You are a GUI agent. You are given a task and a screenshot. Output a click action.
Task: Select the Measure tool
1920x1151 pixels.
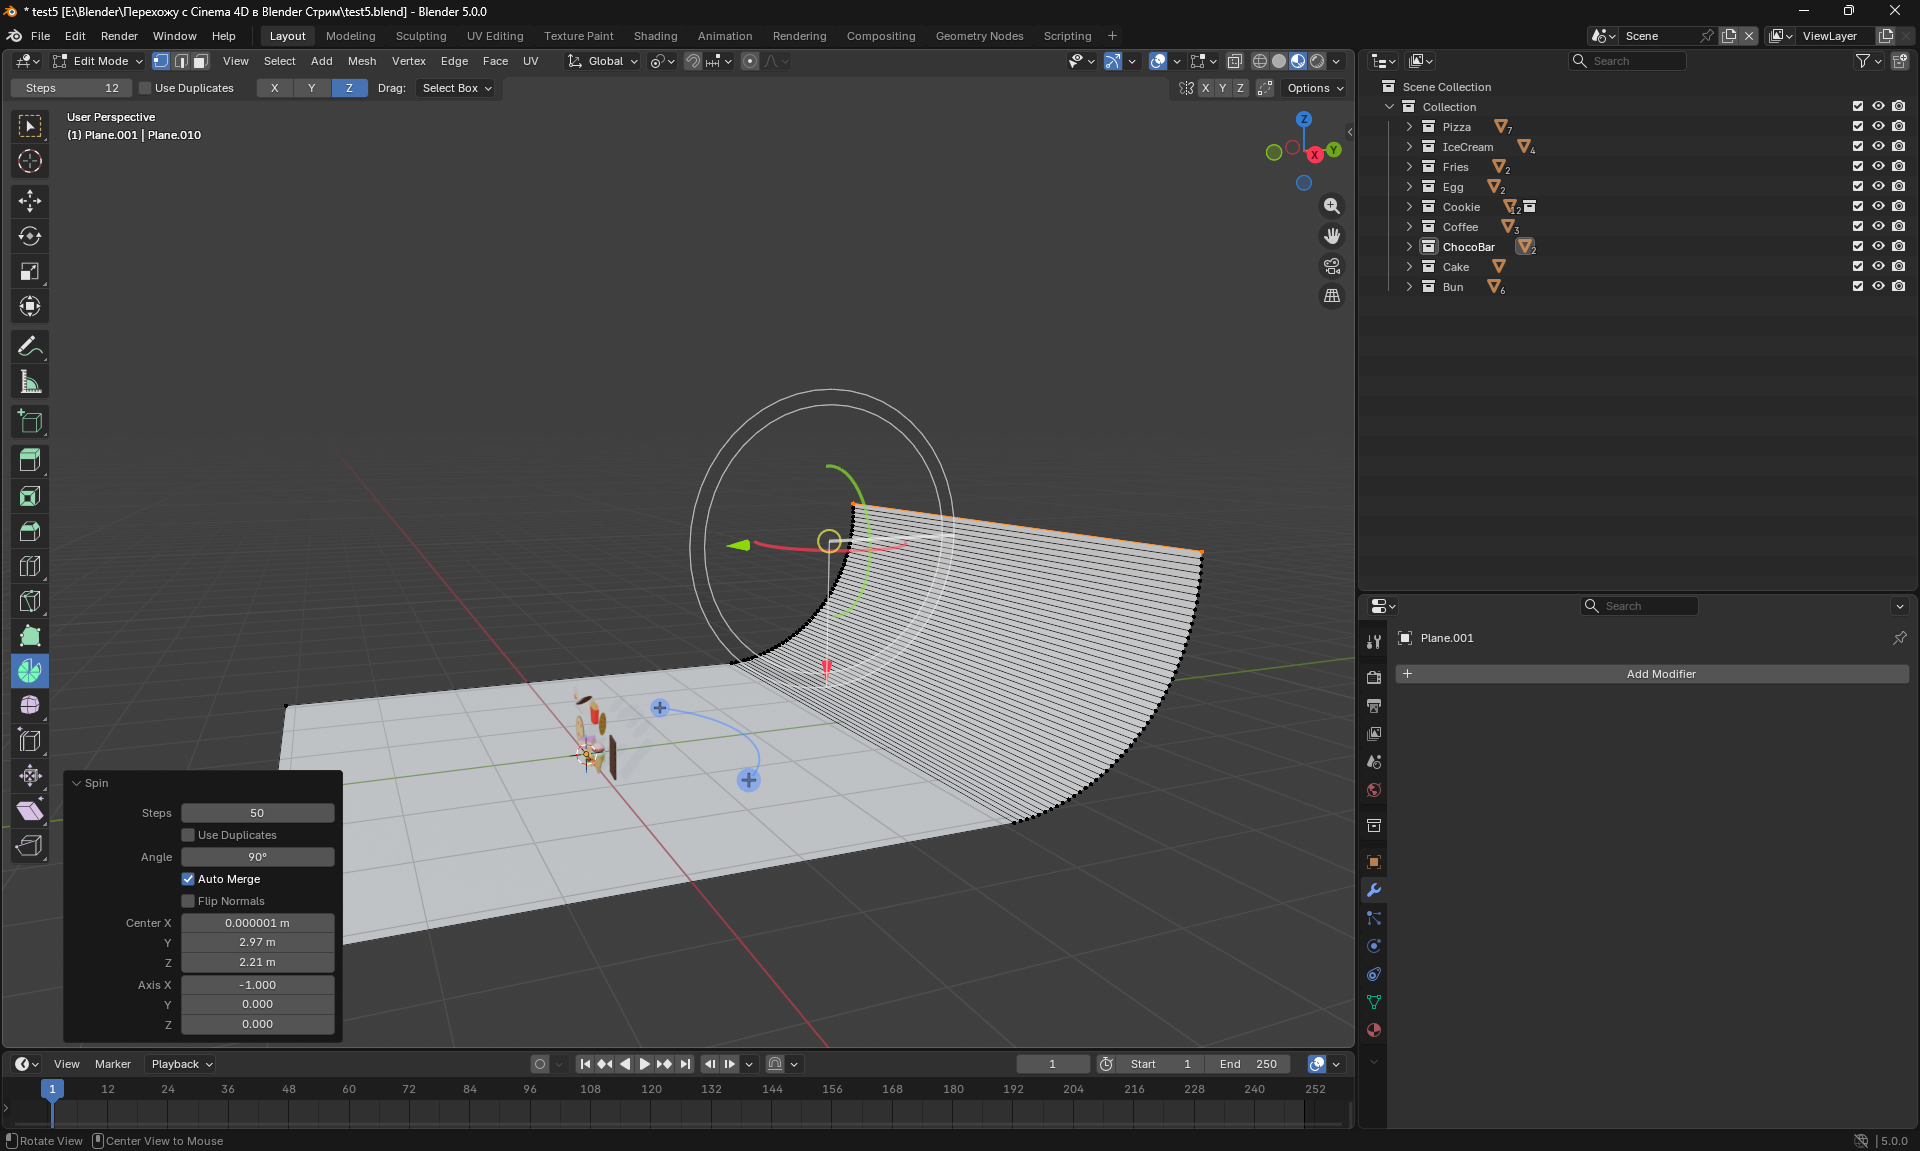tap(30, 382)
